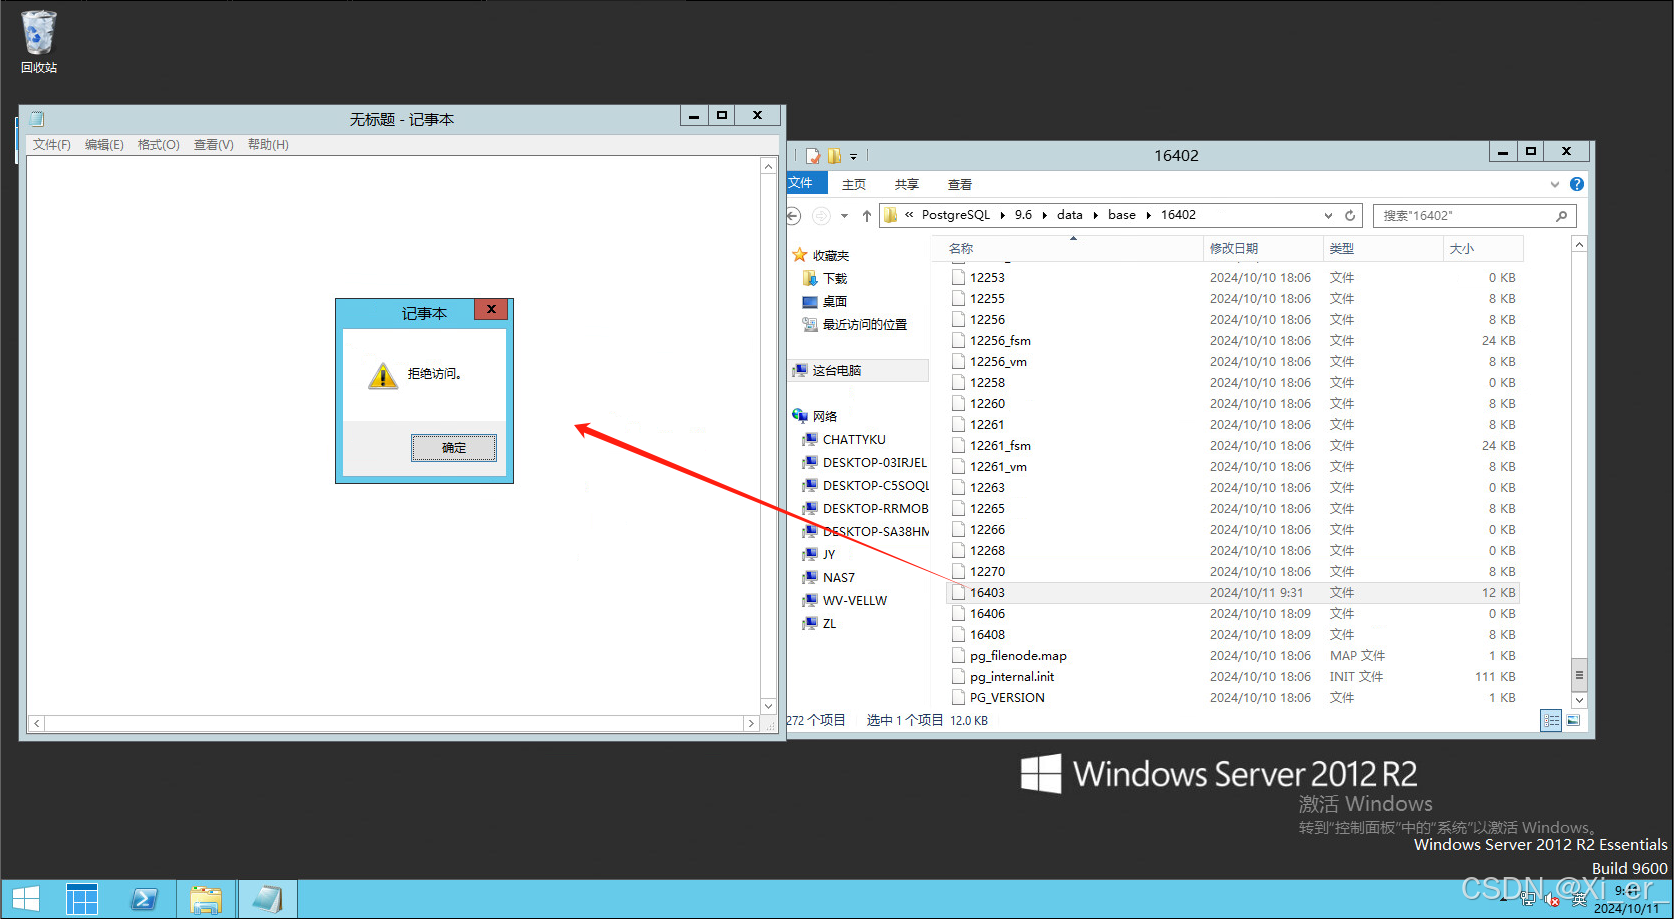The width and height of the screenshot is (1674, 919).
Task: Sort files by 修改日期 column header
Action: (1263, 248)
